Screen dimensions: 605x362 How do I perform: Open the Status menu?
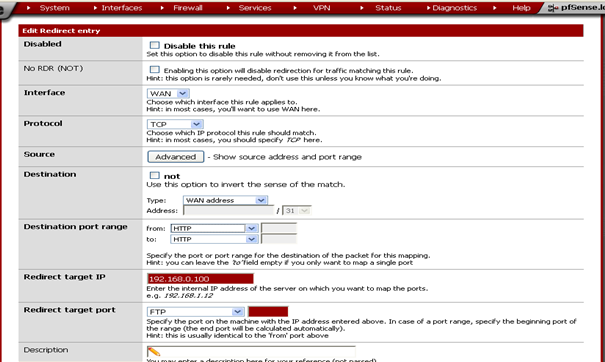pyautogui.click(x=388, y=8)
